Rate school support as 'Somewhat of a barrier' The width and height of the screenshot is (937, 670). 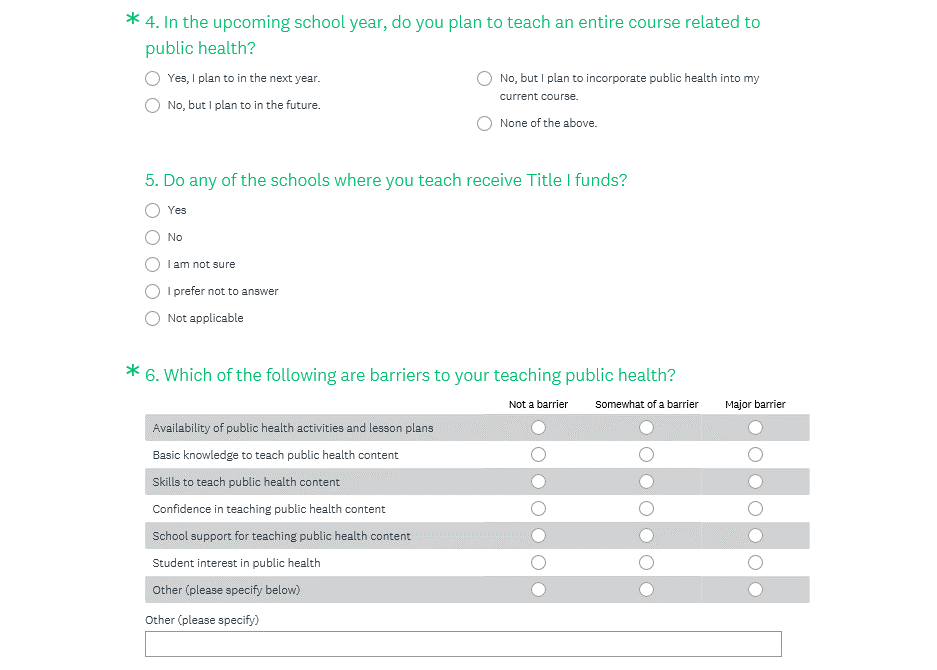(646, 536)
